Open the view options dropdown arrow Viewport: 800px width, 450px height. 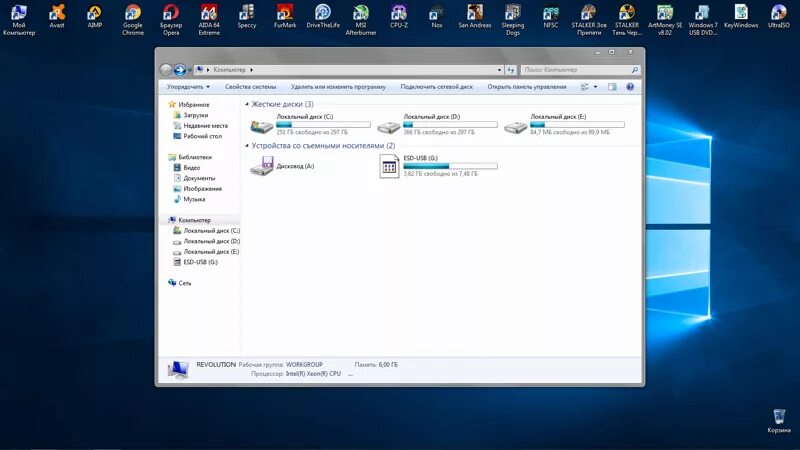pyautogui.click(x=595, y=87)
